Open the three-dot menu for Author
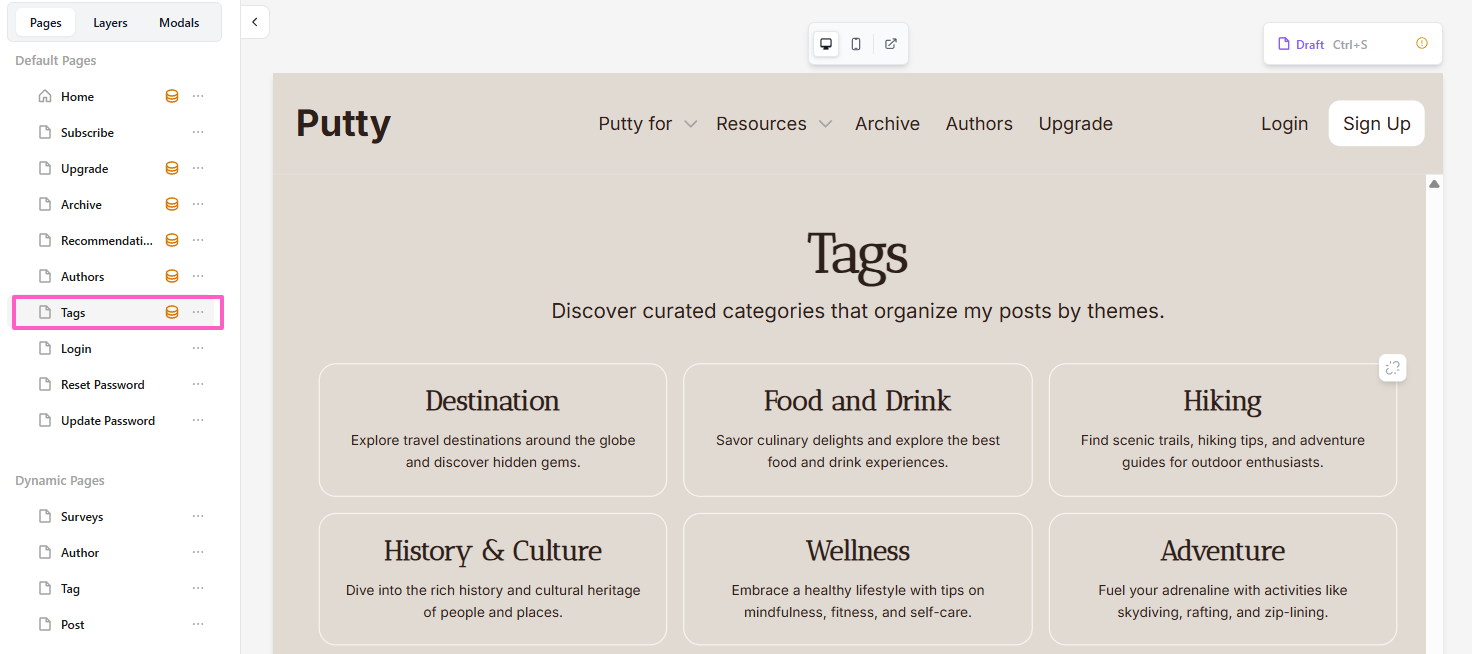The height and width of the screenshot is (654, 1472). (x=198, y=552)
